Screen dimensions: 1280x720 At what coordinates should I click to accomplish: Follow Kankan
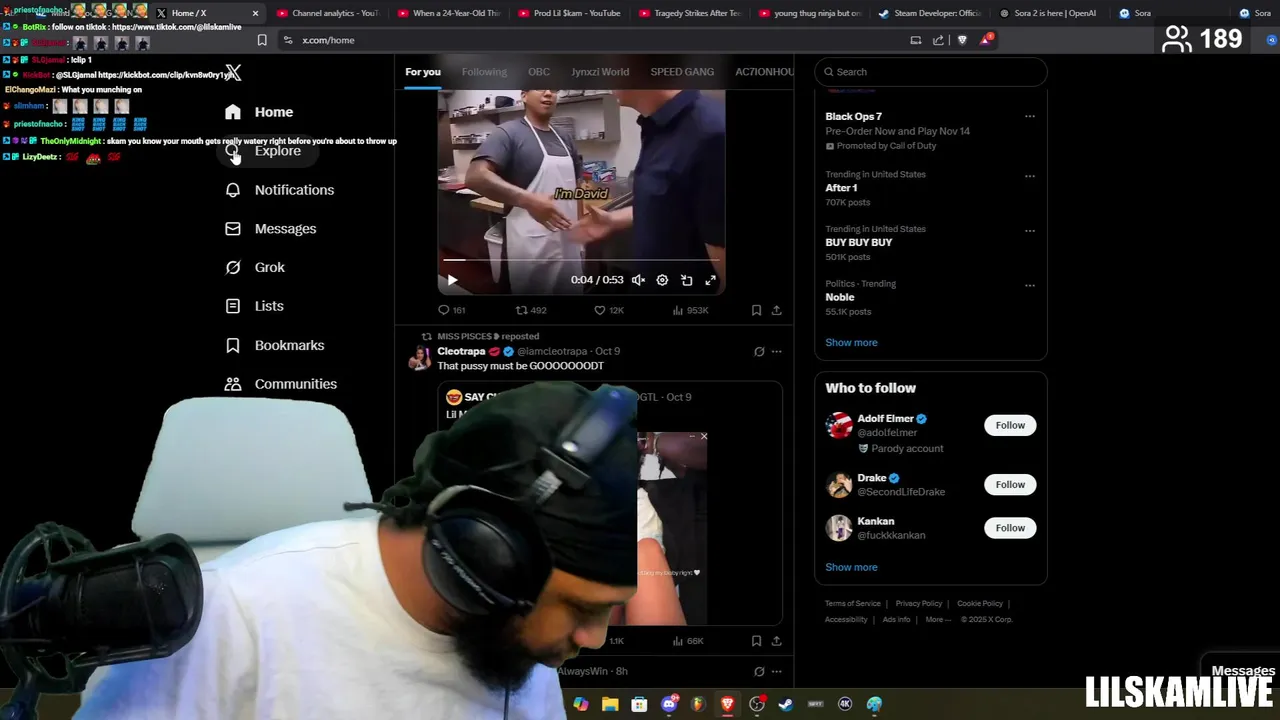pos(1010,528)
